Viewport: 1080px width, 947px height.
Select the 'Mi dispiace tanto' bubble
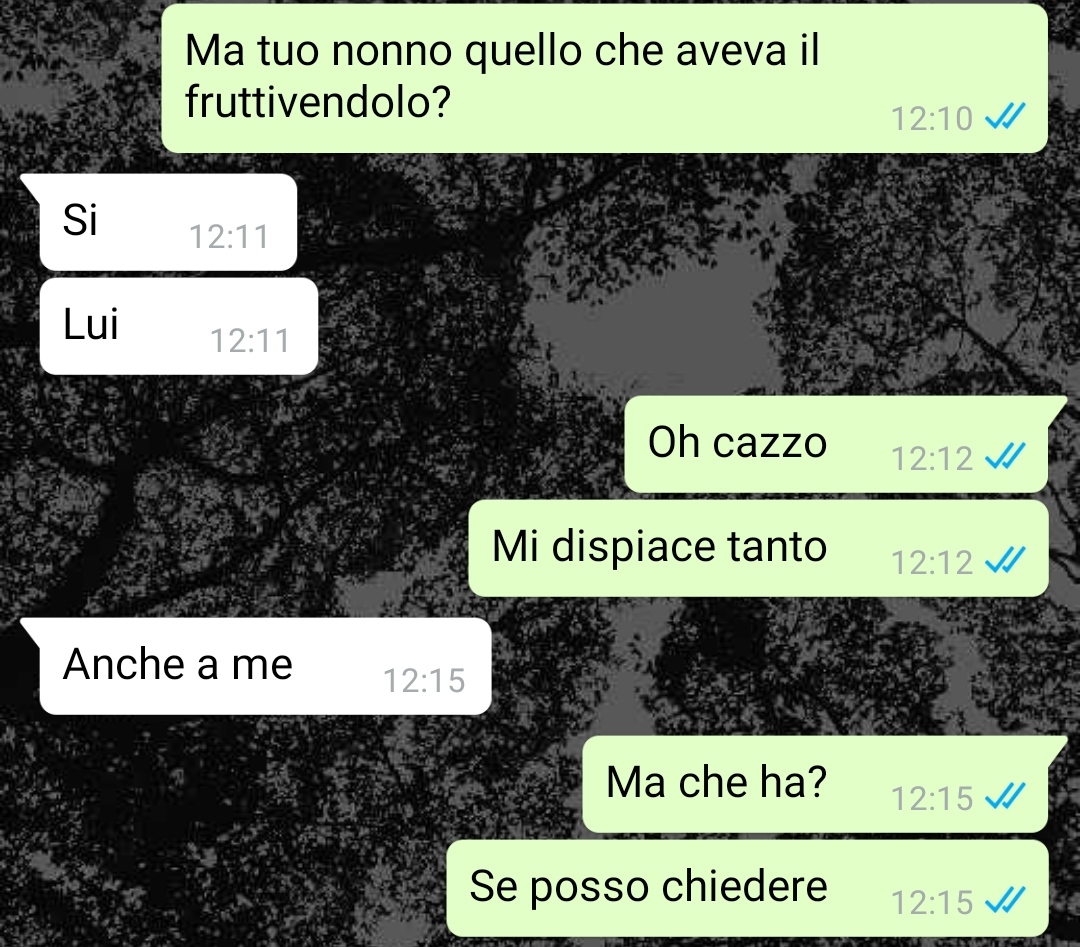tap(758, 548)
